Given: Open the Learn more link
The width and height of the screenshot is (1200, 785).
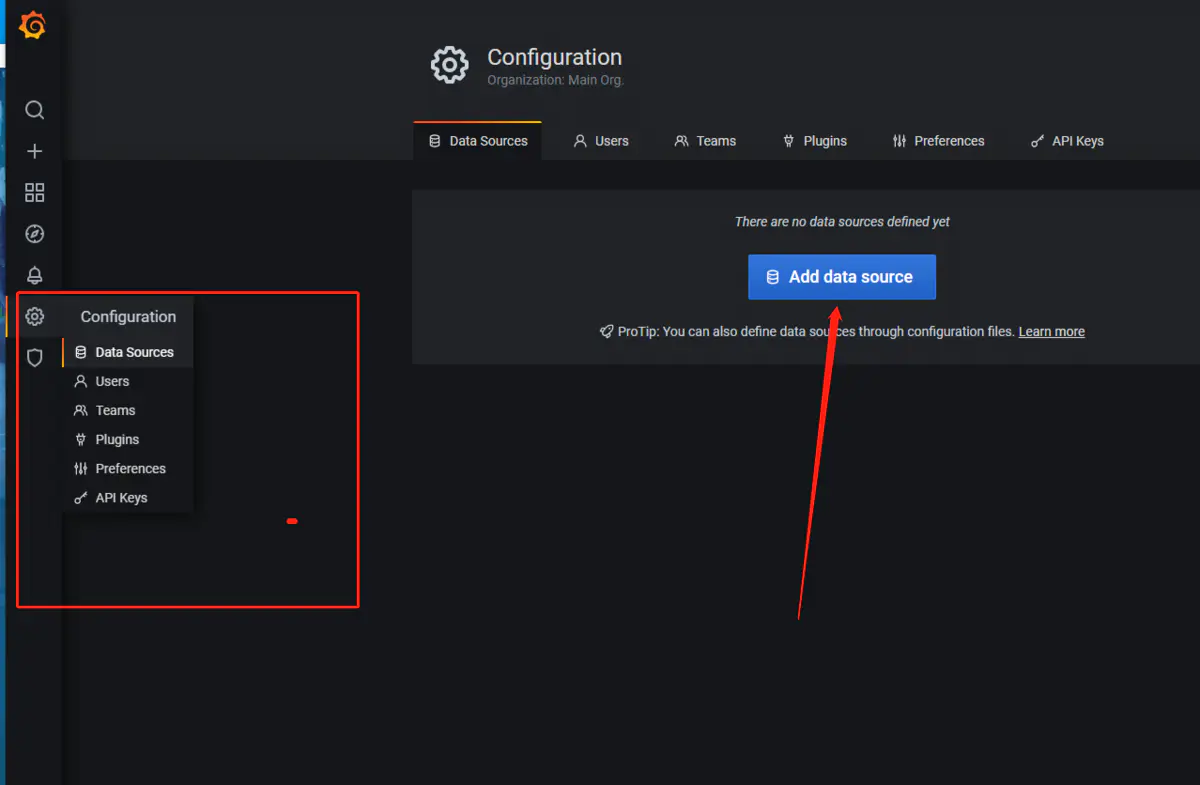Looking at the screenshot, I should click(x=1051, y=331).
